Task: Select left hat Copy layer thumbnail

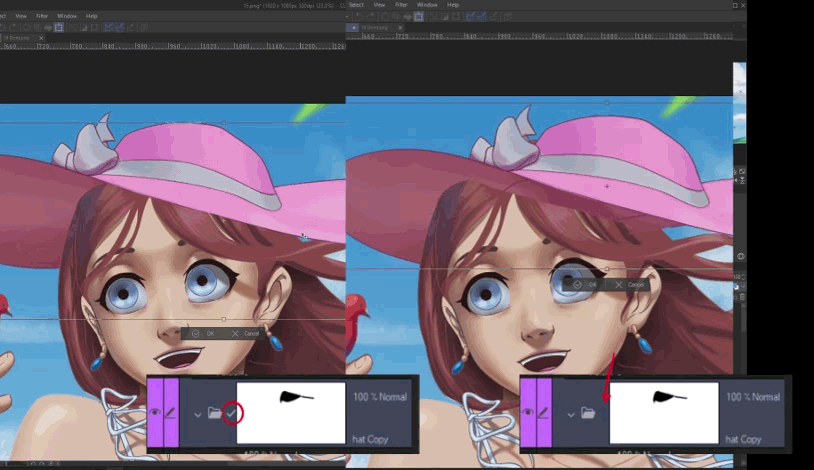Action: click(x=291, y=412)
